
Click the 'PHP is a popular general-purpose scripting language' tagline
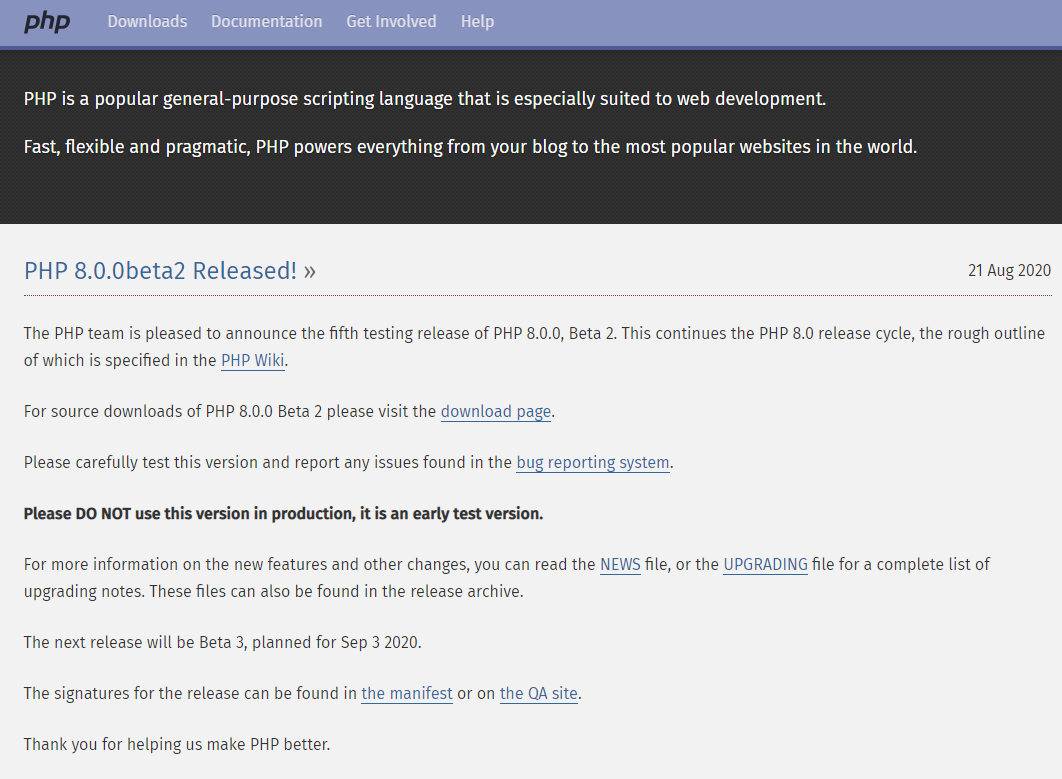(x=425, y=99)
